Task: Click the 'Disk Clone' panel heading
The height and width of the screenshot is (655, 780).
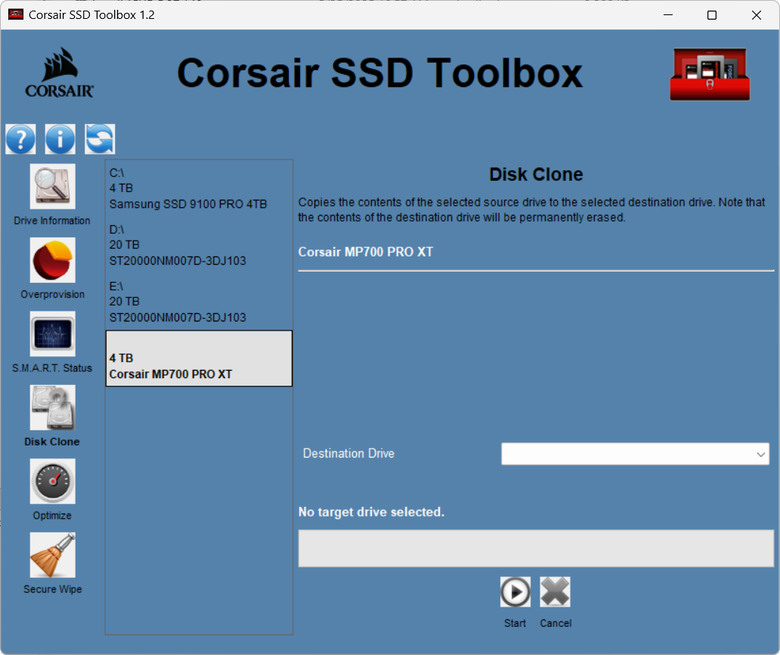Action: tap(536, 174)
